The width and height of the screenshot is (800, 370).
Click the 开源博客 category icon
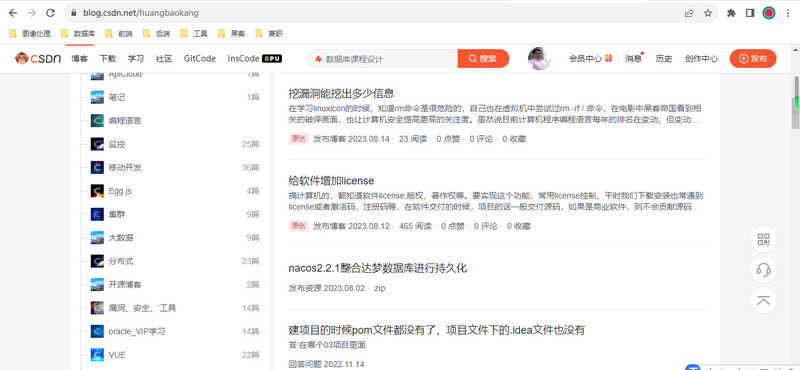coord(97,284)
